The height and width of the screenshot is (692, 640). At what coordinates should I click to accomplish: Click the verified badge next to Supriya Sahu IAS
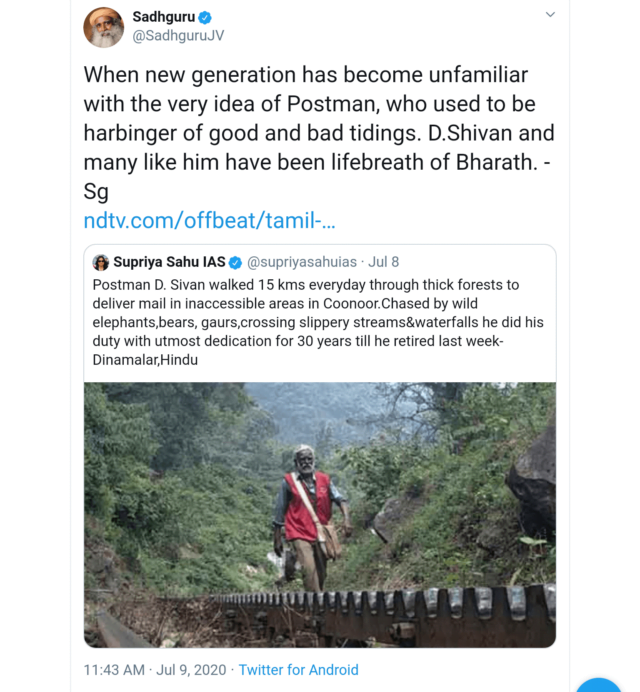[236, 263]
